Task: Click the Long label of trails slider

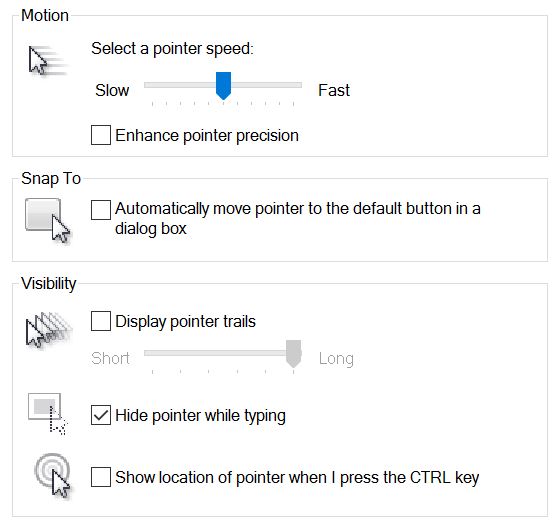Action: tap(336, 359)
